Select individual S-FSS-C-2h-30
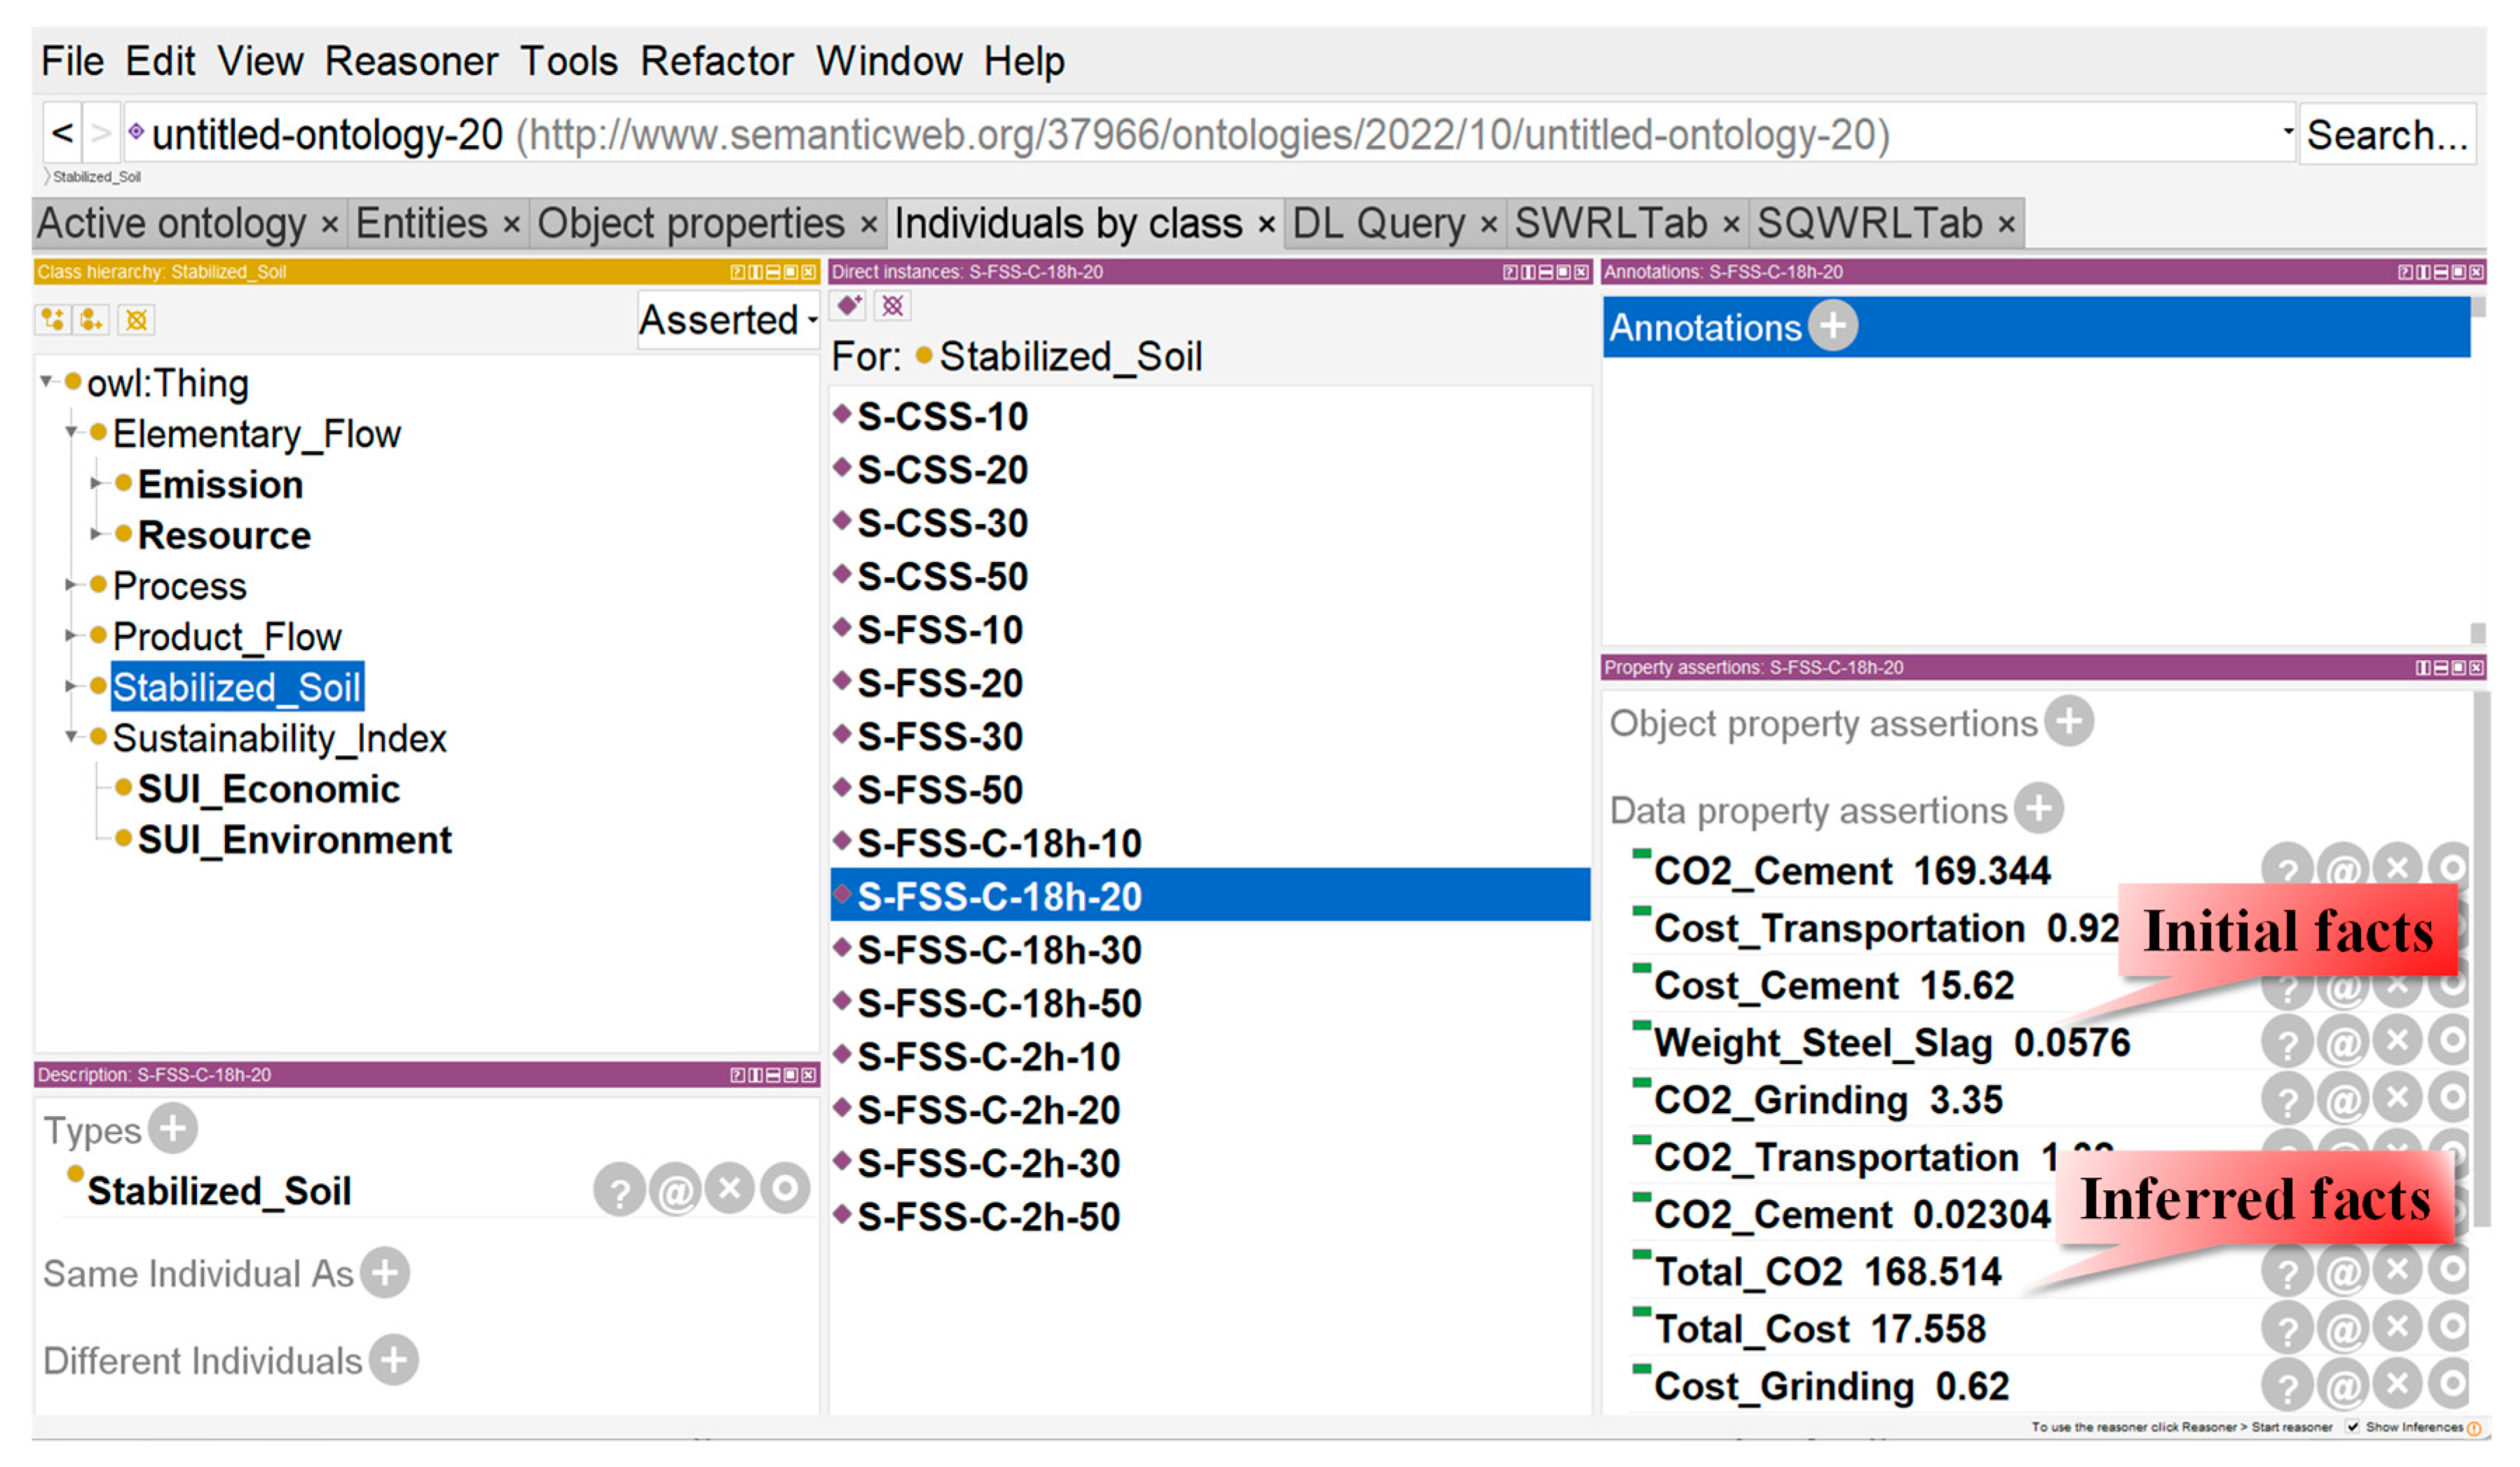 [988, 1163]
